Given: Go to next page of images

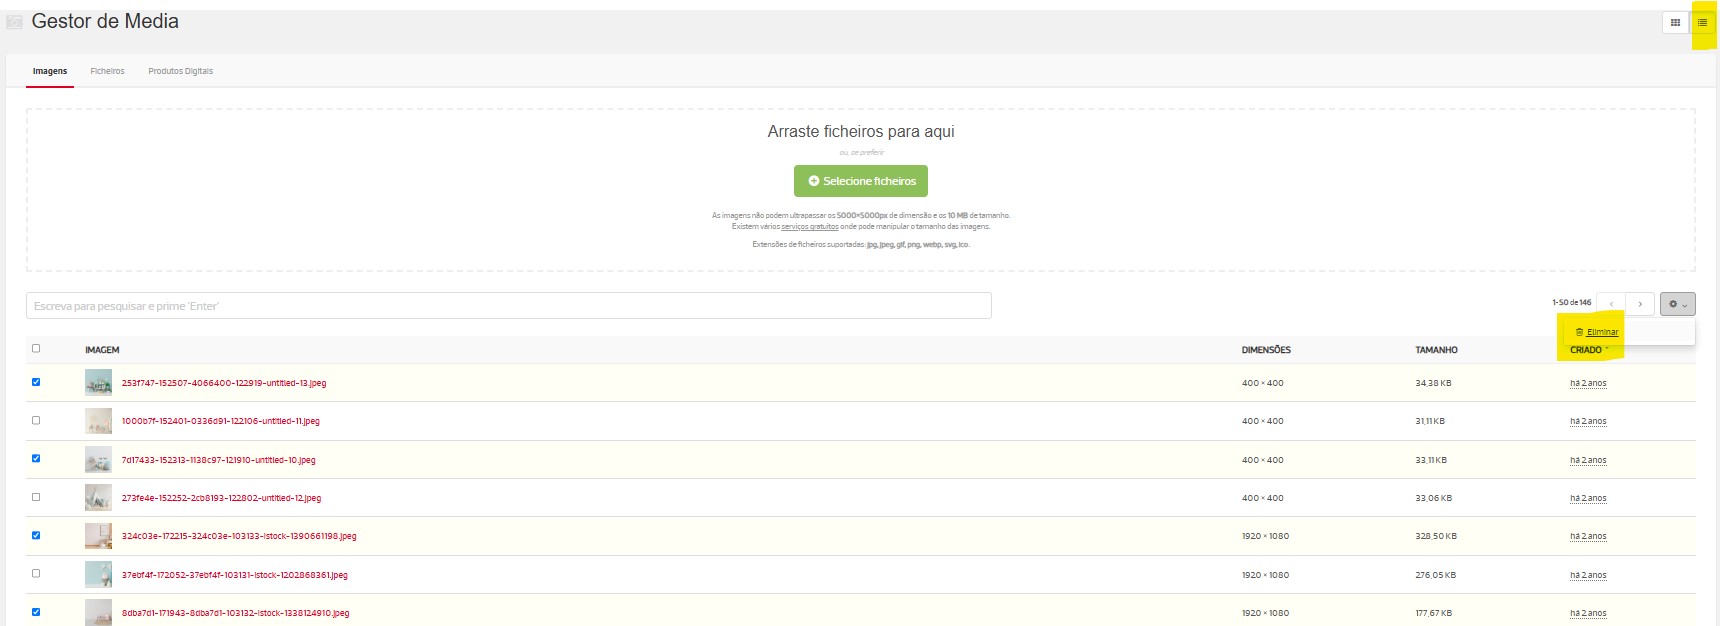Looking at the screenshot, I should point(1640,304).
